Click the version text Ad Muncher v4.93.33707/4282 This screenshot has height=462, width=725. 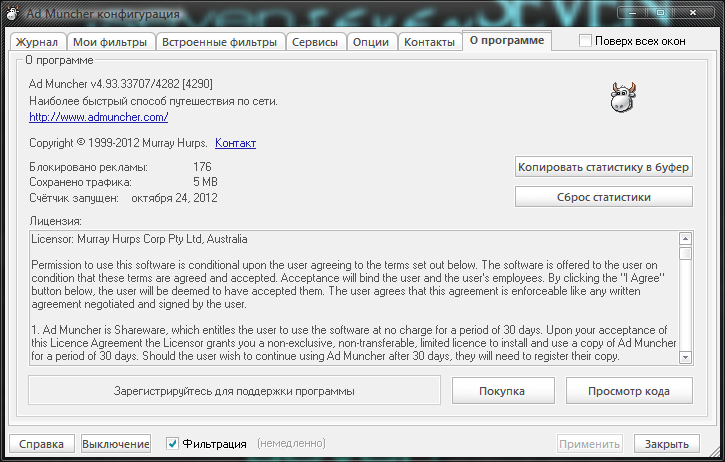[121, 84]
